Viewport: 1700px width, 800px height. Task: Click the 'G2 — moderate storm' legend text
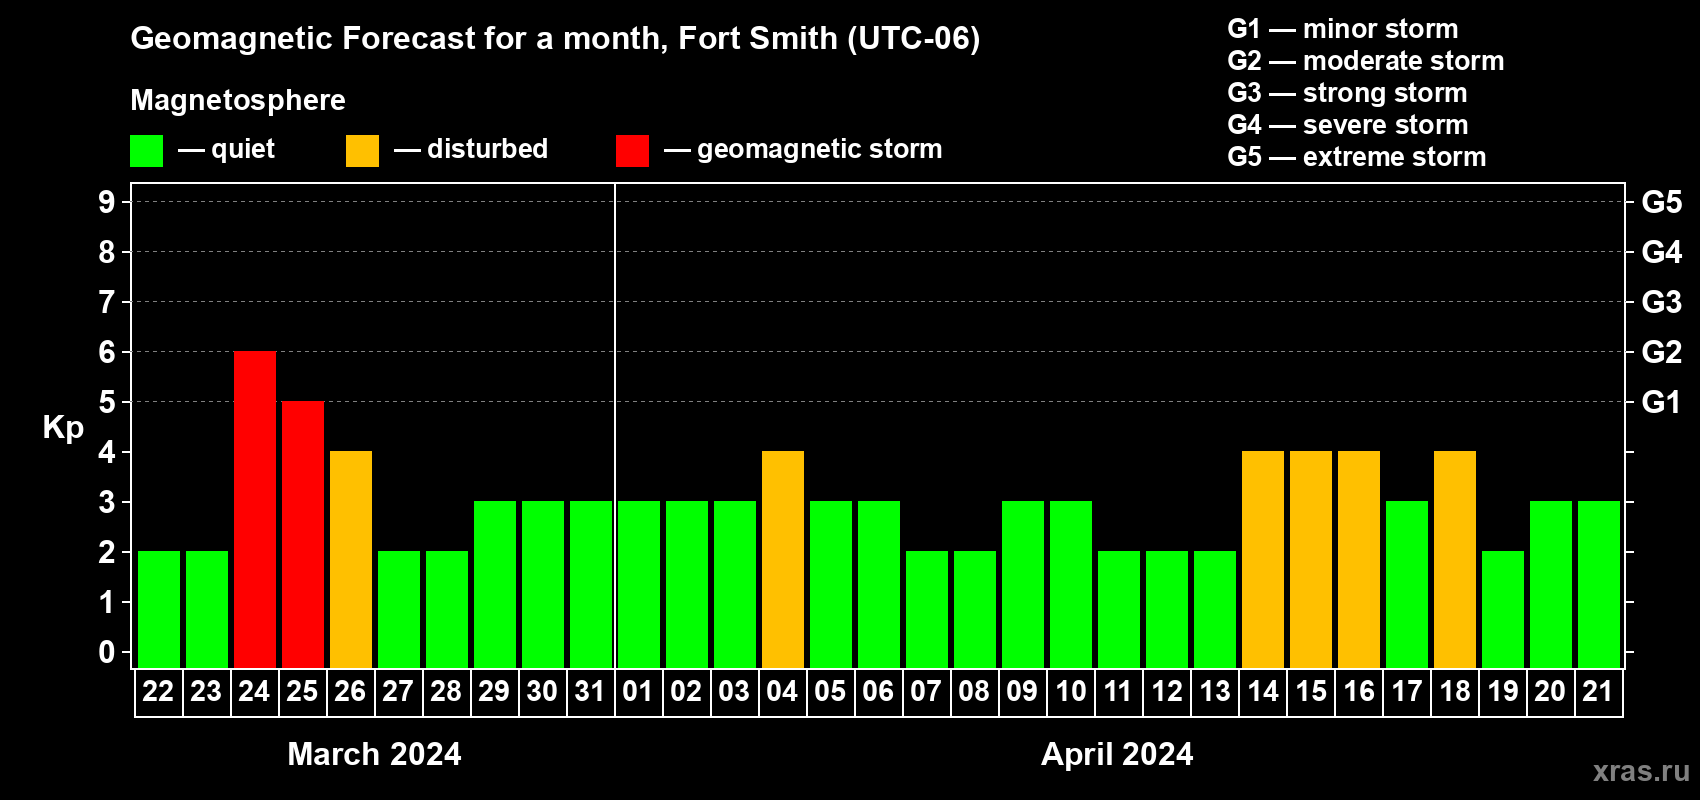[x=1366, y=61]
